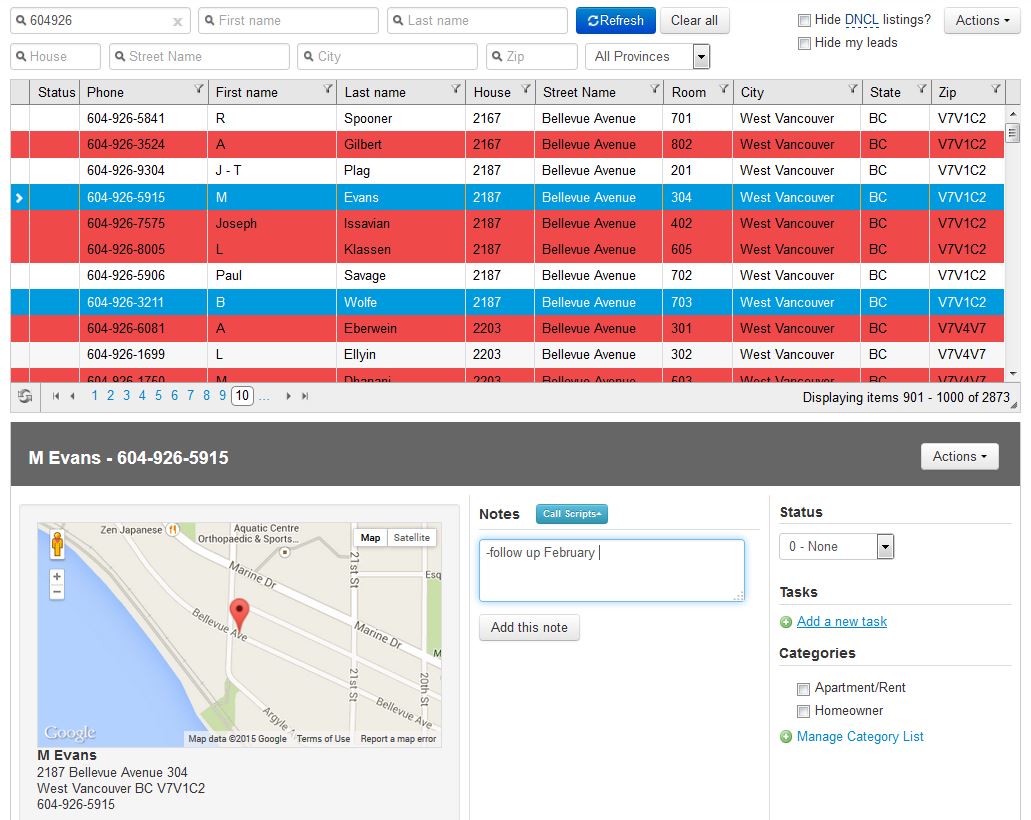This screenshot has width=1031, height=820.
Task: Jump to last page of results
Action: [305, 396]
